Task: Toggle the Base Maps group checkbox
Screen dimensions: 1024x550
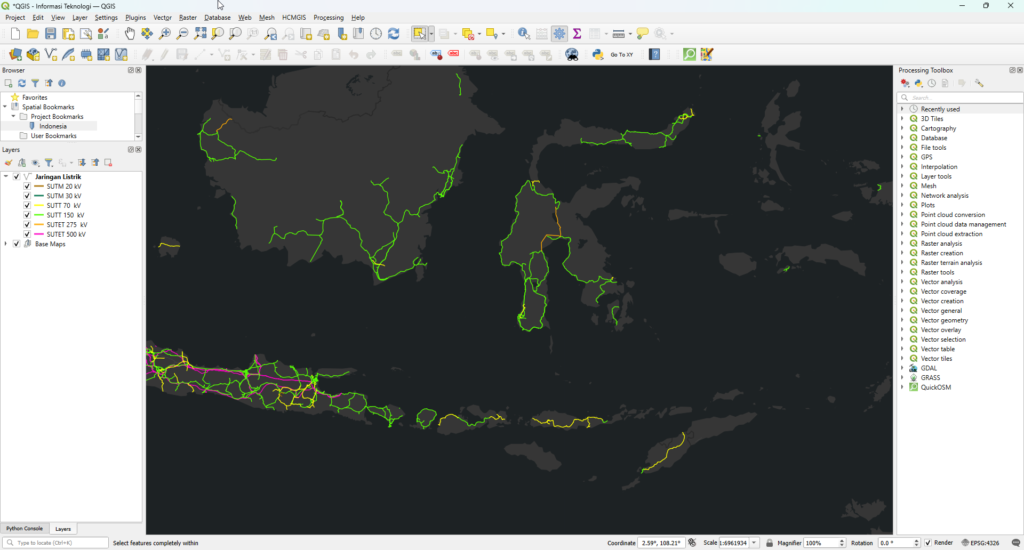Action: point(16,244)
